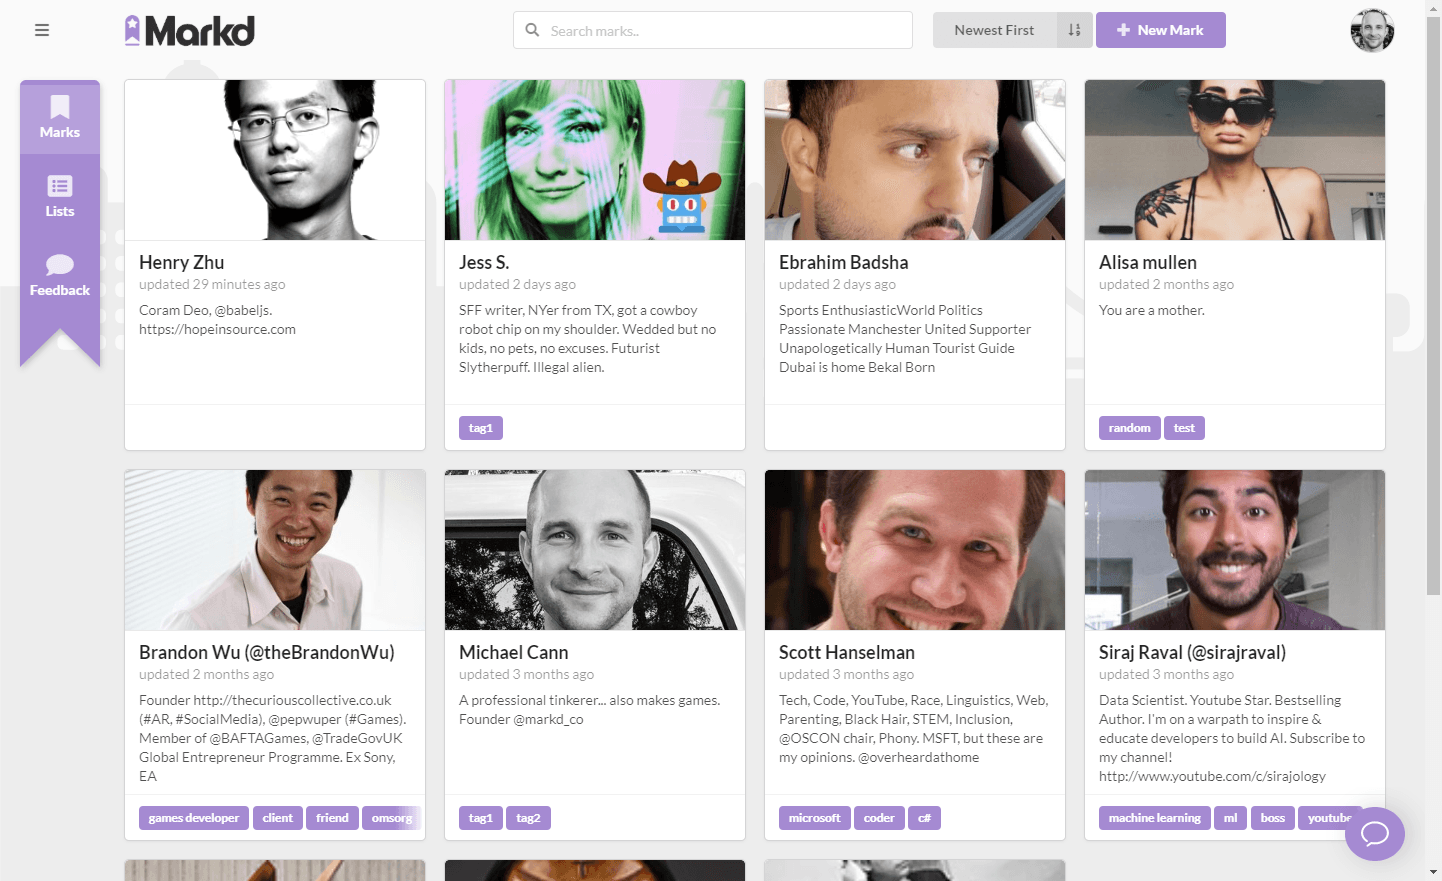The width and height of the screenshot is (1442, 881).
Task: Open Henry Zhu's profile photo
Action: [x=275, y=160]
